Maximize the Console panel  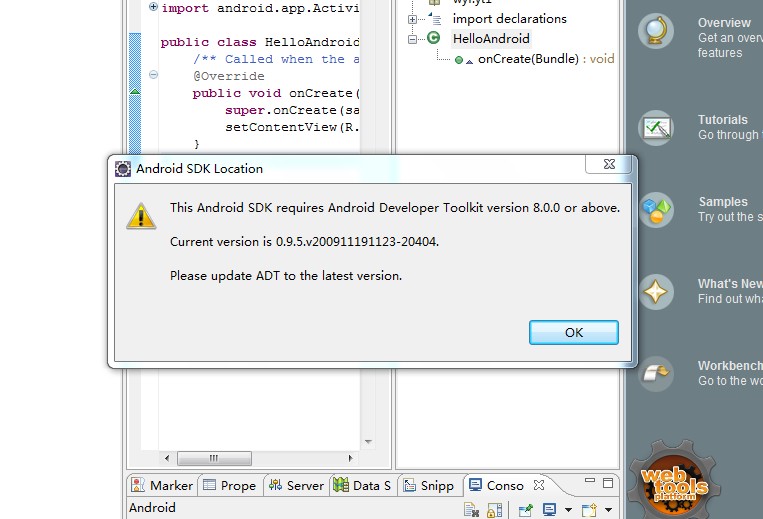coord(608,483)
